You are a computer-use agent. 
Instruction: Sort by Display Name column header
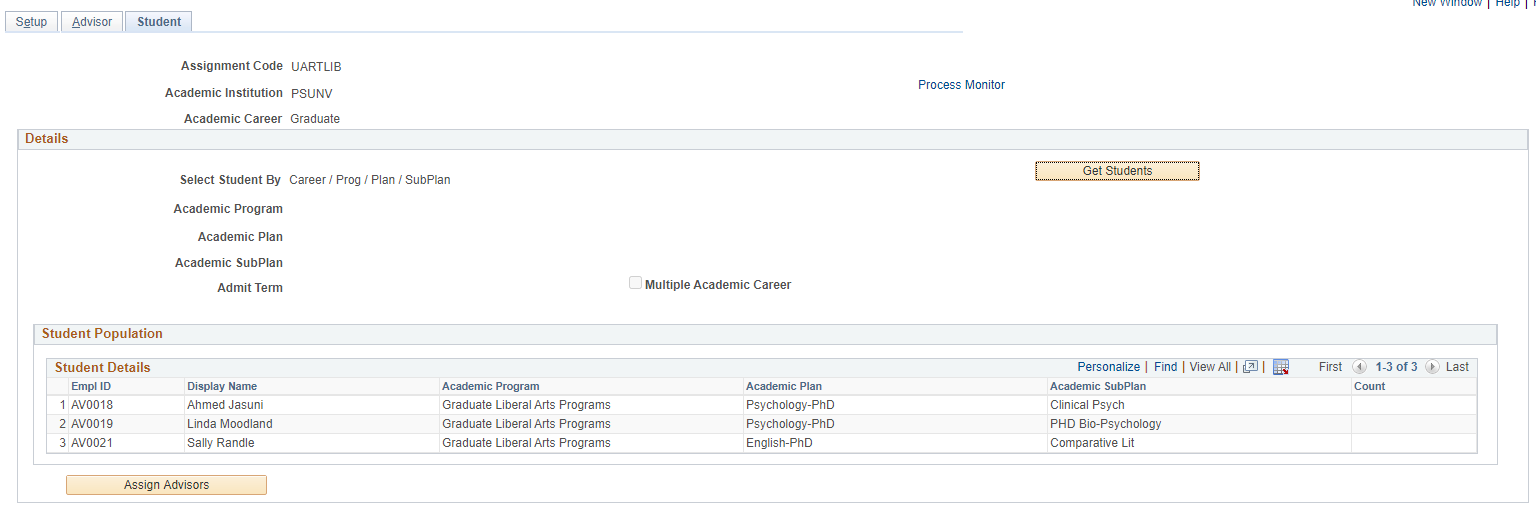tap(222, 386)
